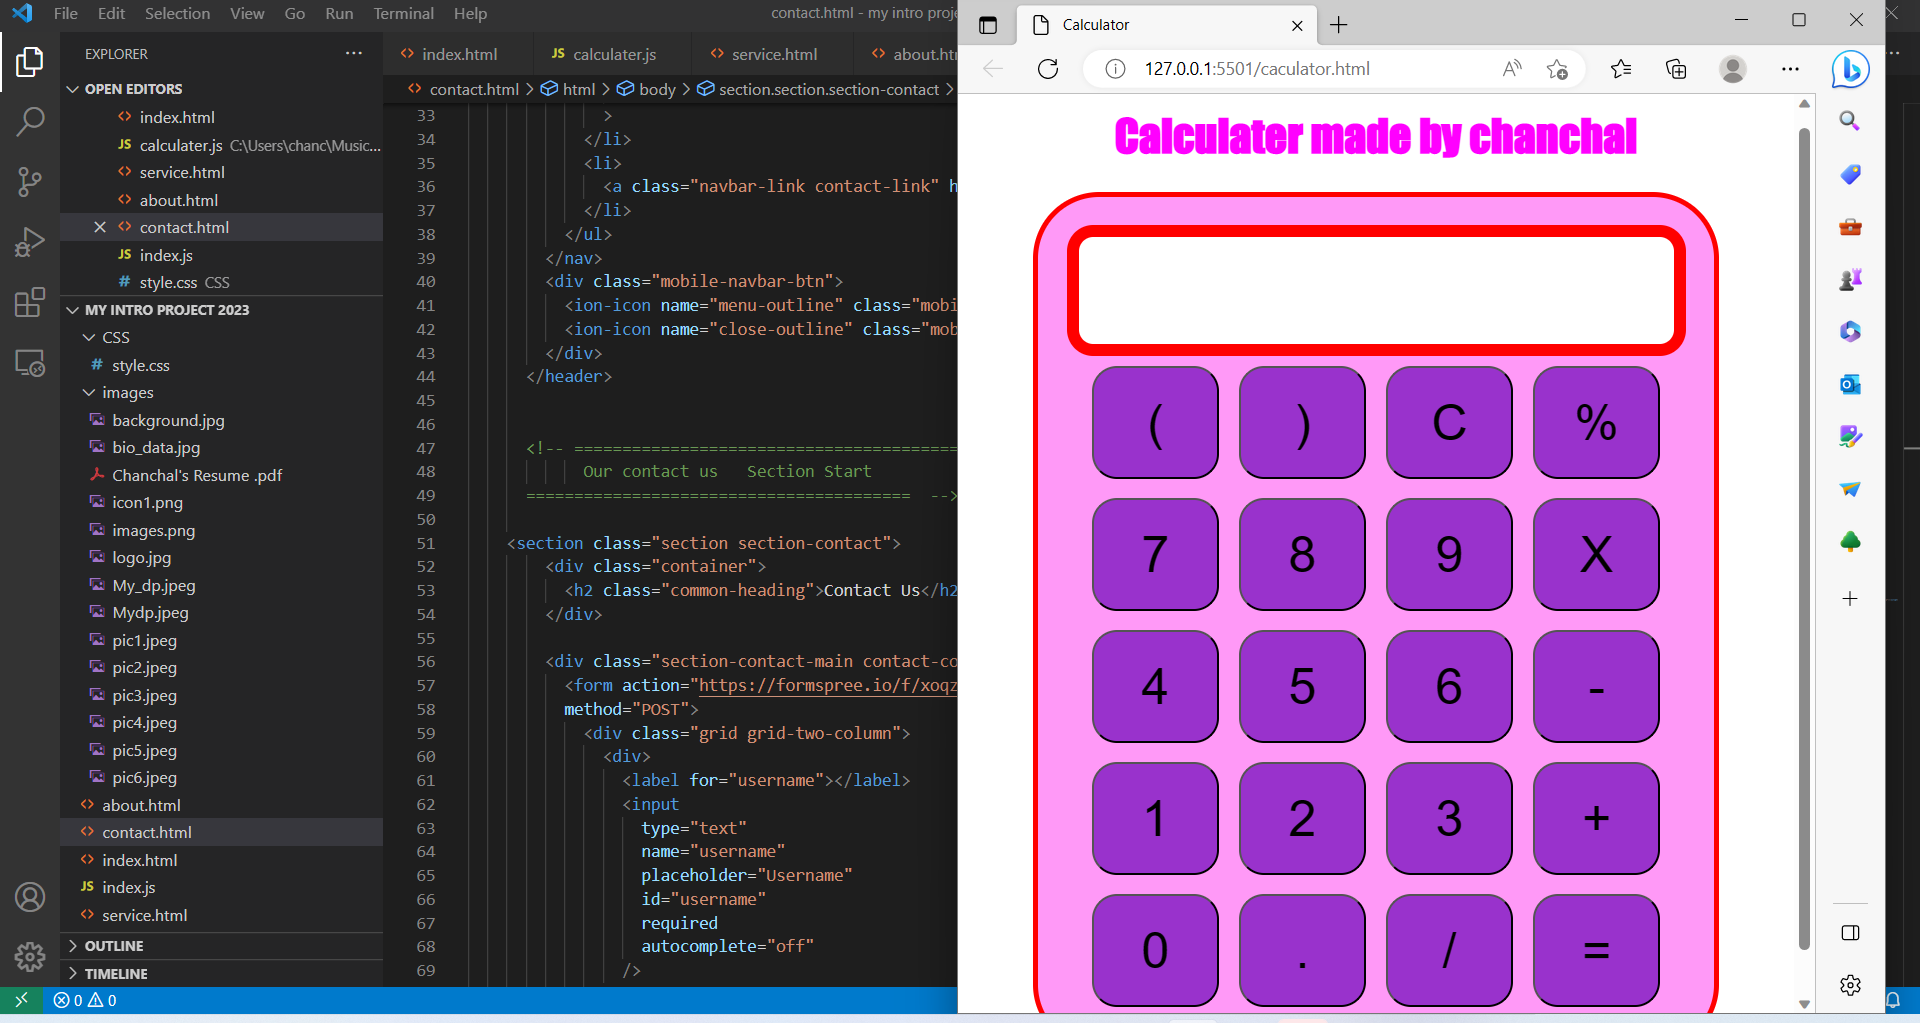Open sidebar settings gear
Viewport: 1920px width, 1023px height.
(x=1850, y=985)
